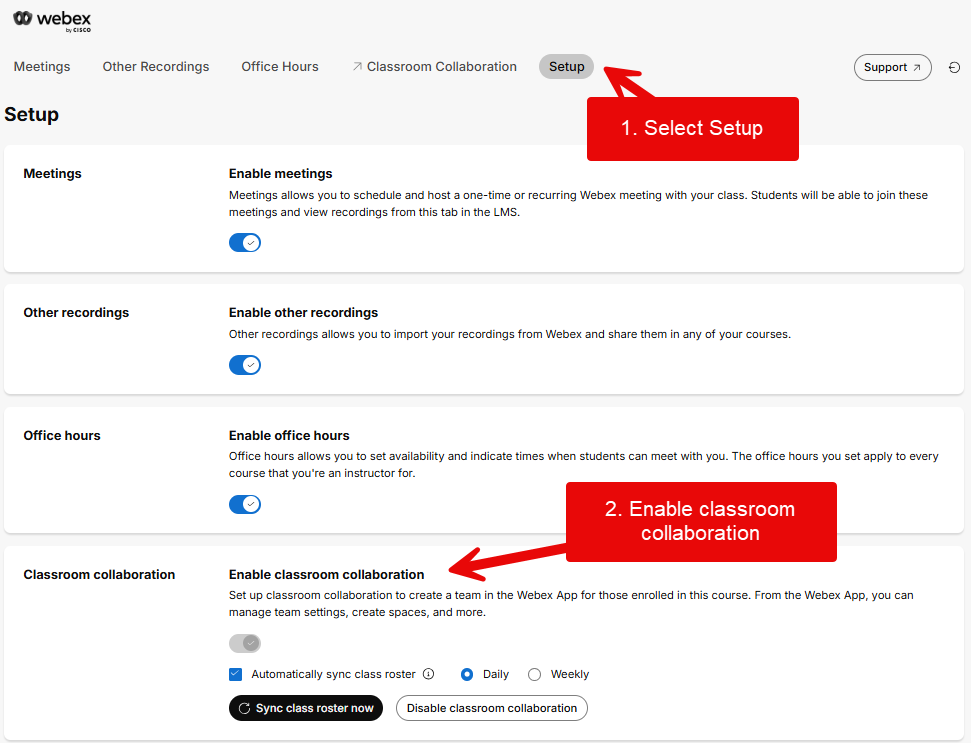The width and height of the screenshot is (971, 743).
Task: Toggle the Enable other recordings switch
Action: click(x=245, y=365)
